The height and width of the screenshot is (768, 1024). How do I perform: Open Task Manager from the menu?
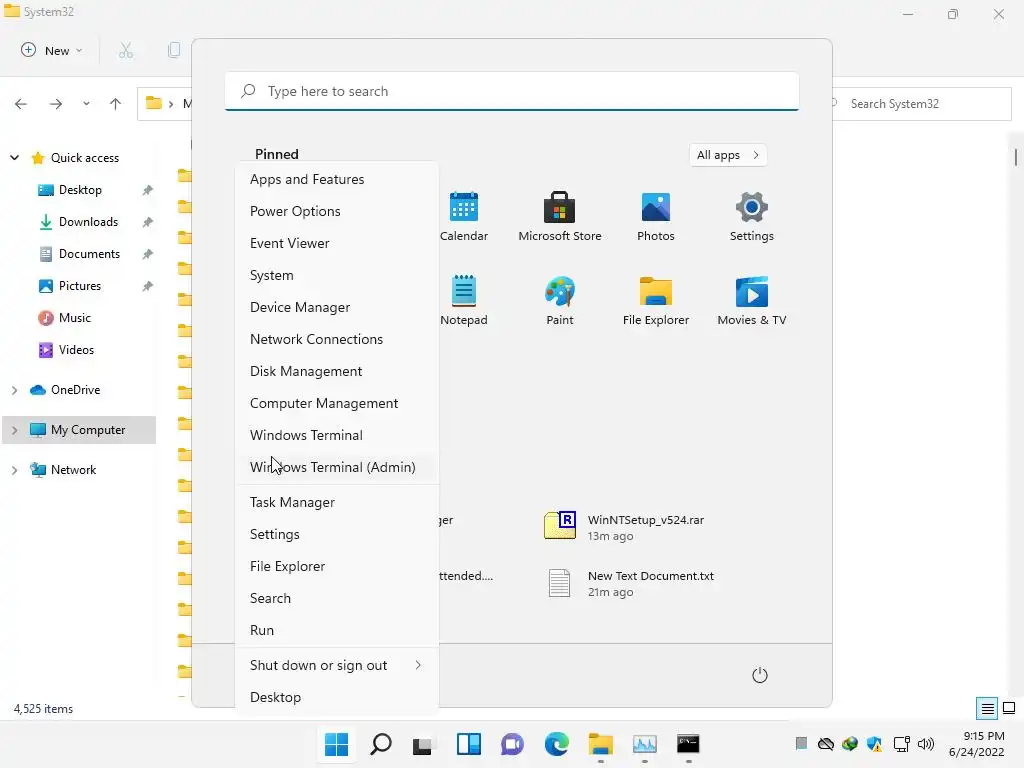[x=337, y=502]
